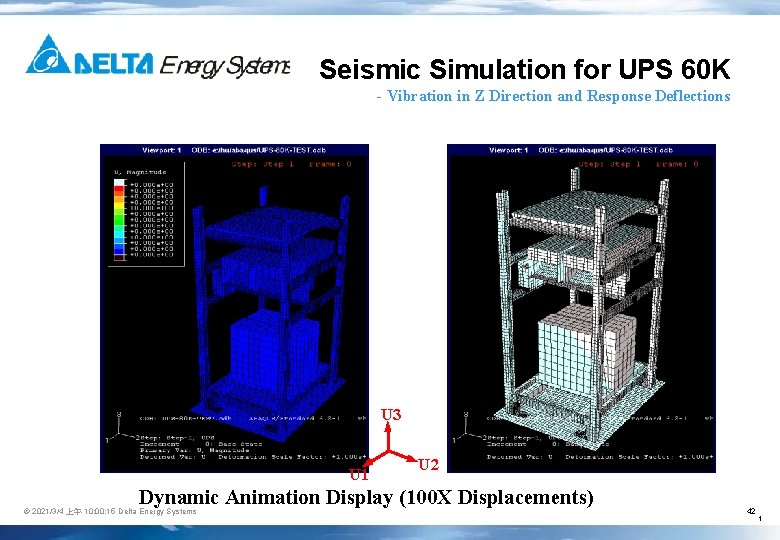Click 'Step: Step 1' text in right viewport

(609, 164)
